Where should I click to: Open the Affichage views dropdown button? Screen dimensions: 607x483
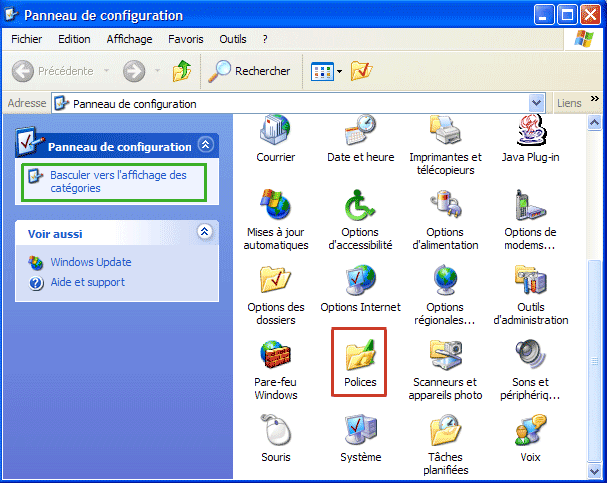pos(326,71)
